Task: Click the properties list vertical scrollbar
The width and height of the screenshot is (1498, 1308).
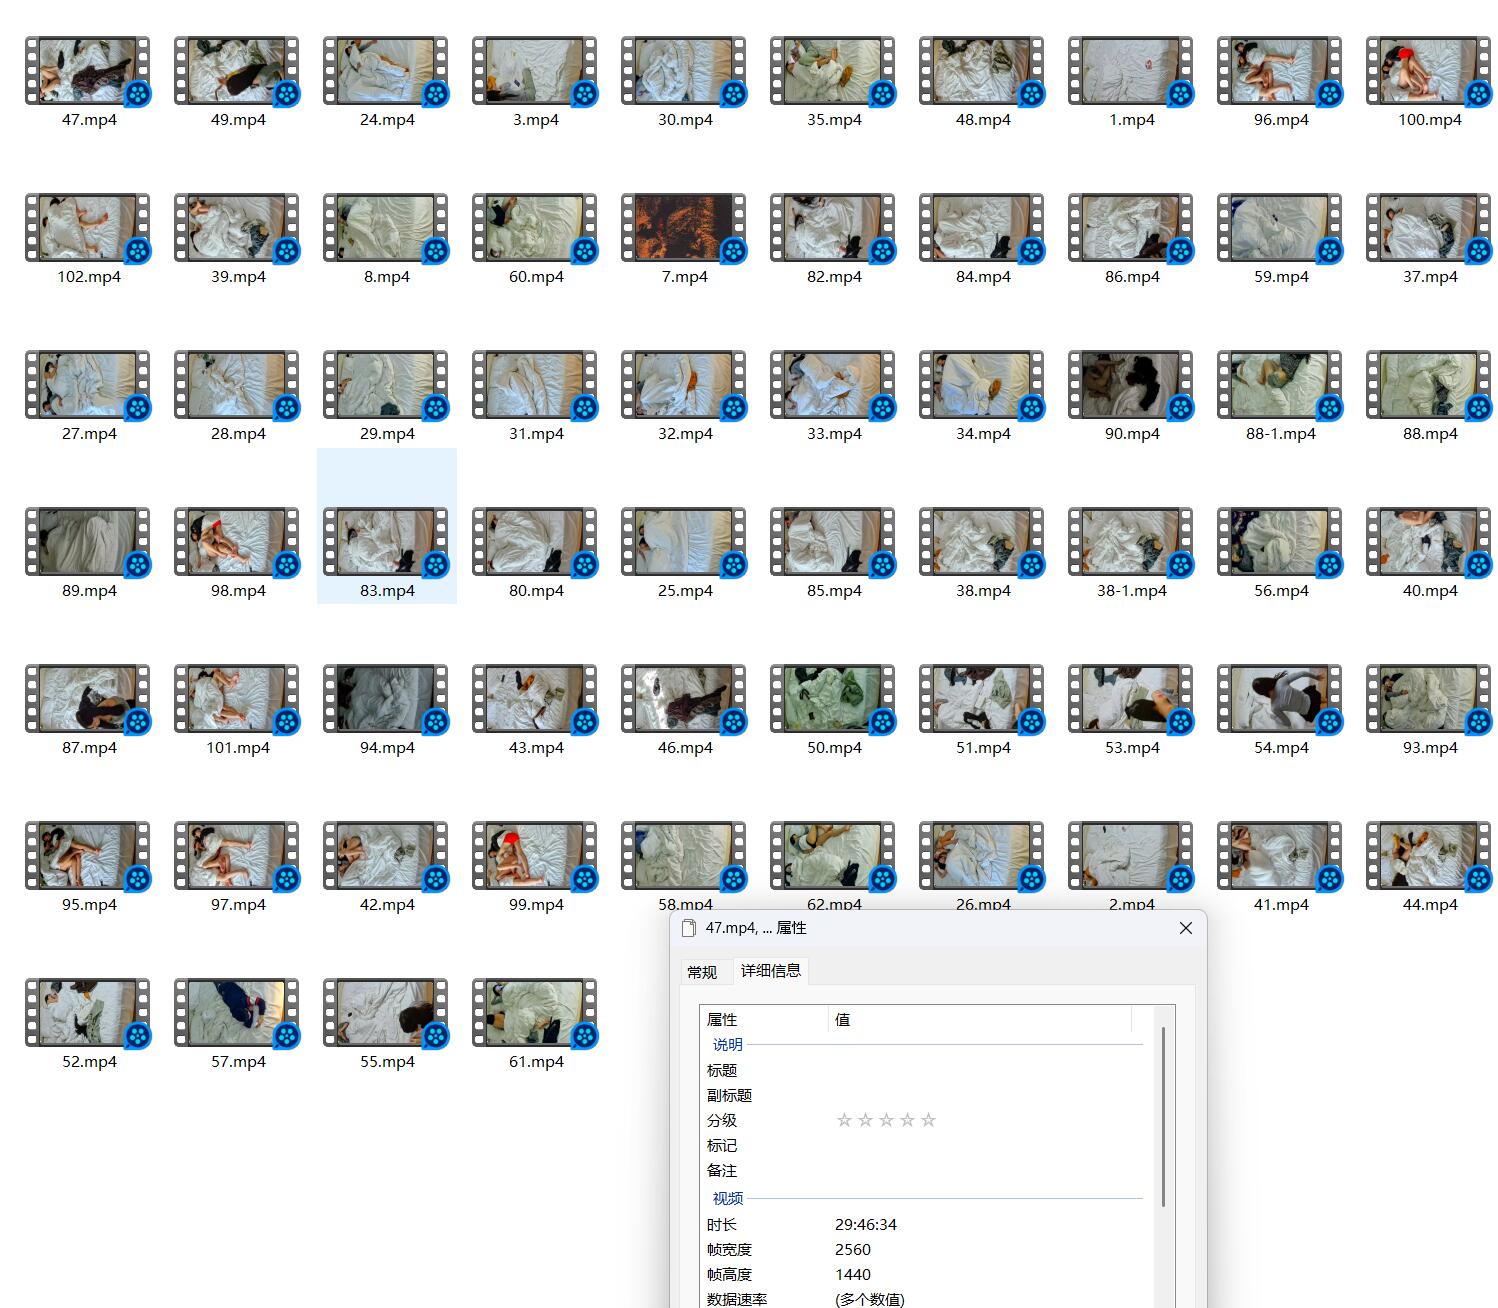Action: pos(1163,1115)
